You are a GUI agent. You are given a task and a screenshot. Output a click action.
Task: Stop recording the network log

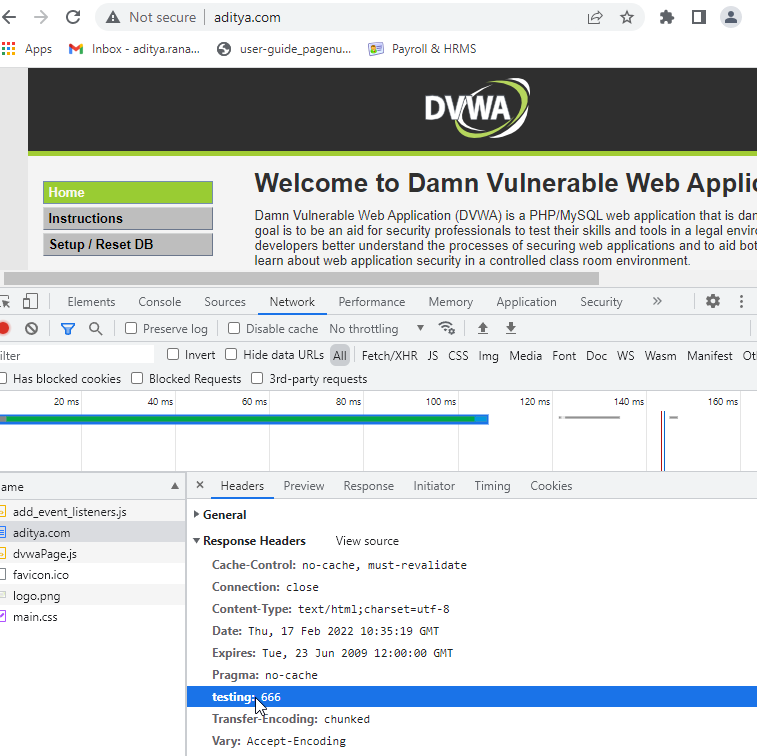tap(4, 329)
